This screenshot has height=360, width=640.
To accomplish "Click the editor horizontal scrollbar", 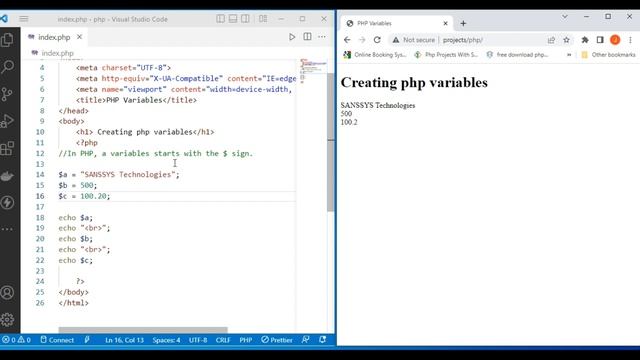I will tap(143, 330).
